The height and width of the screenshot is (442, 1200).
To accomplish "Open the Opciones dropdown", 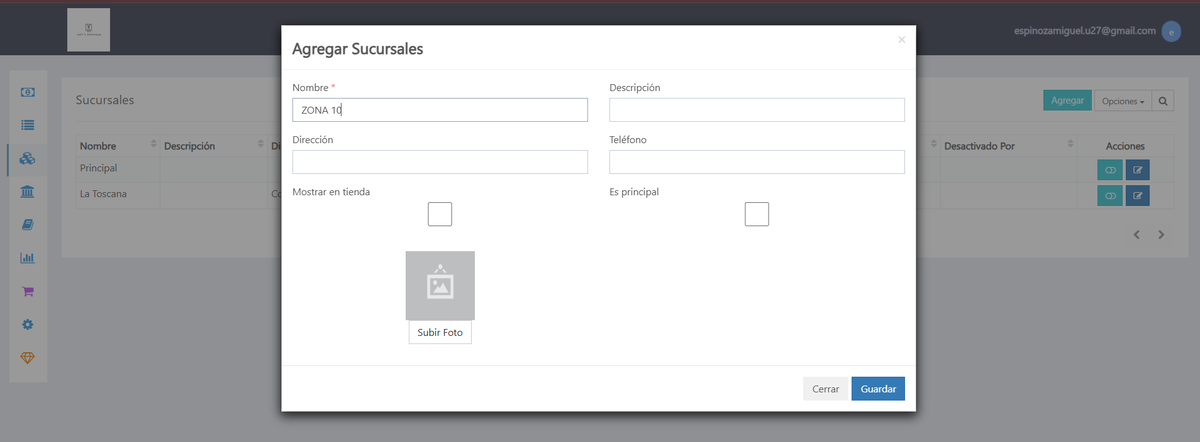I will 1122,101.
